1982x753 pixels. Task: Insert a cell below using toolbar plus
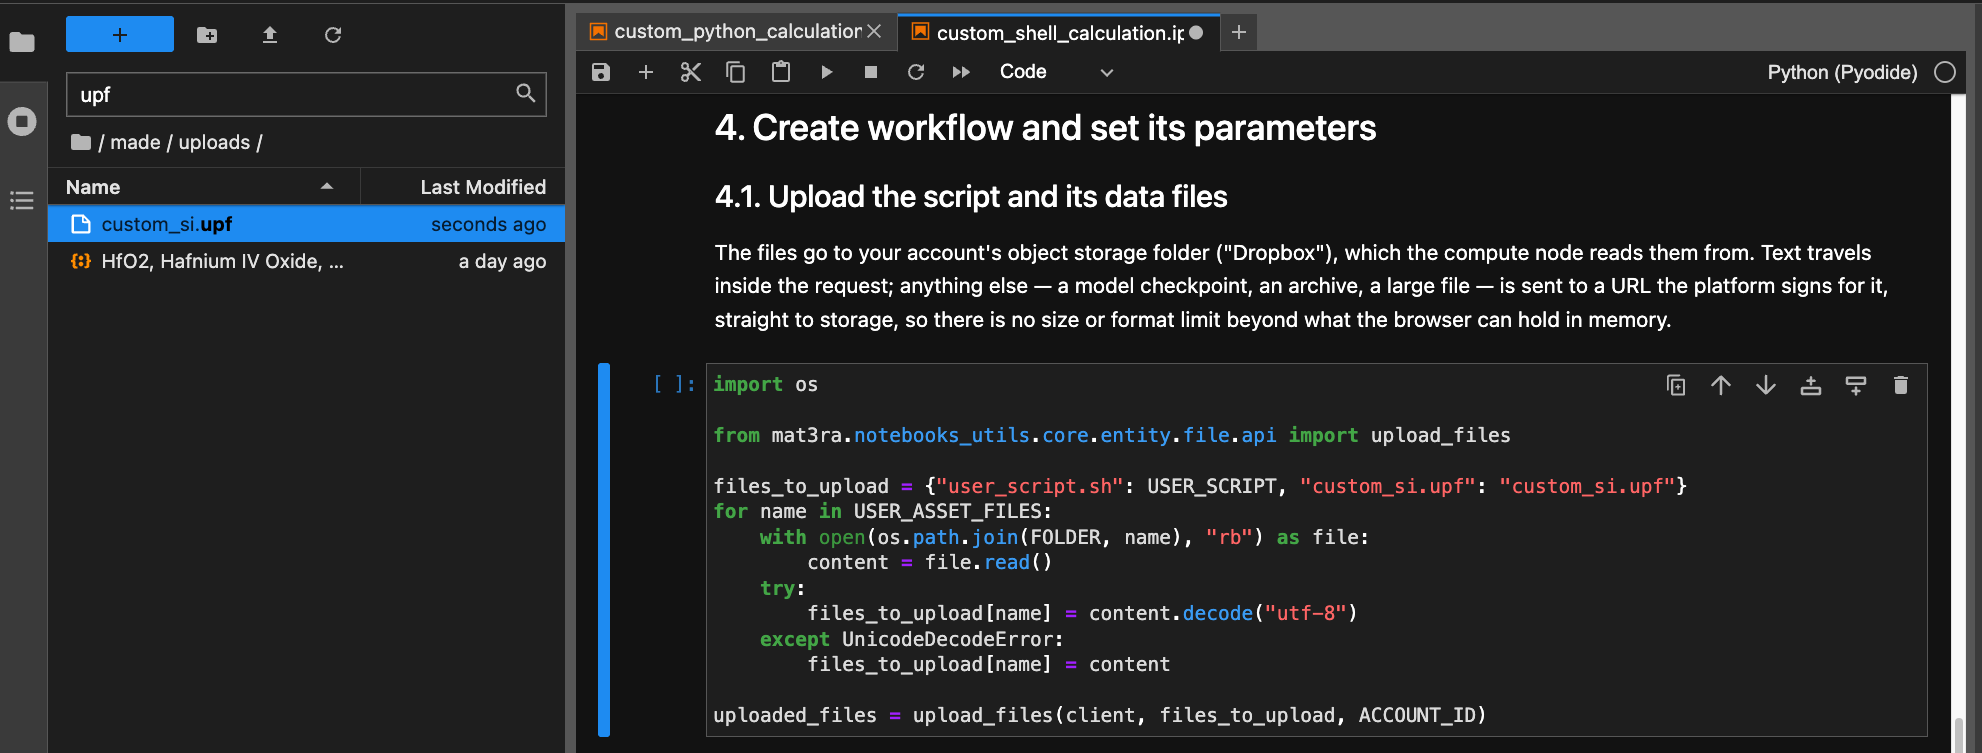pyautogui.click(x=646, y=72)
